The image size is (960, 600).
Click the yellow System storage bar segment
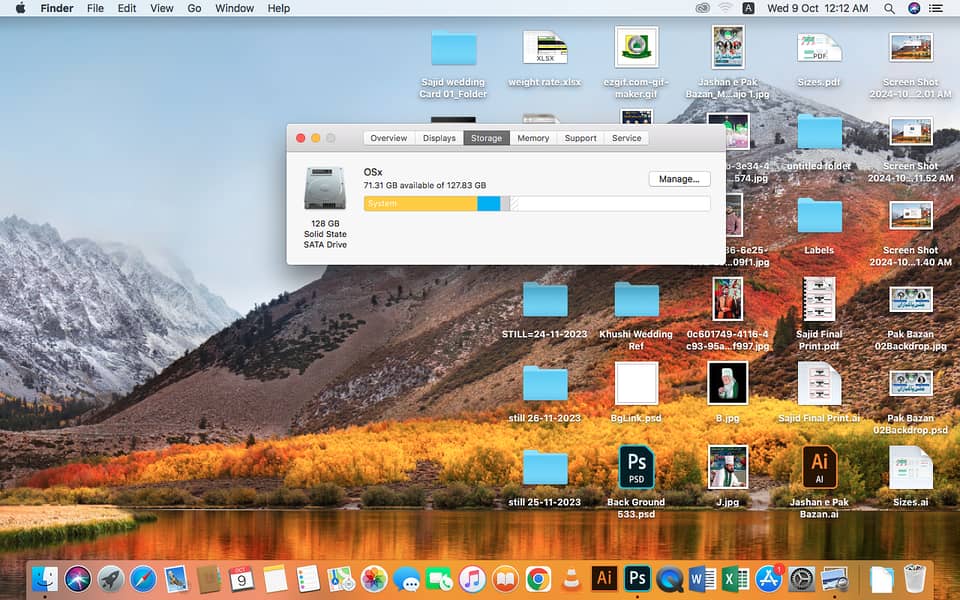pos(420,204)
